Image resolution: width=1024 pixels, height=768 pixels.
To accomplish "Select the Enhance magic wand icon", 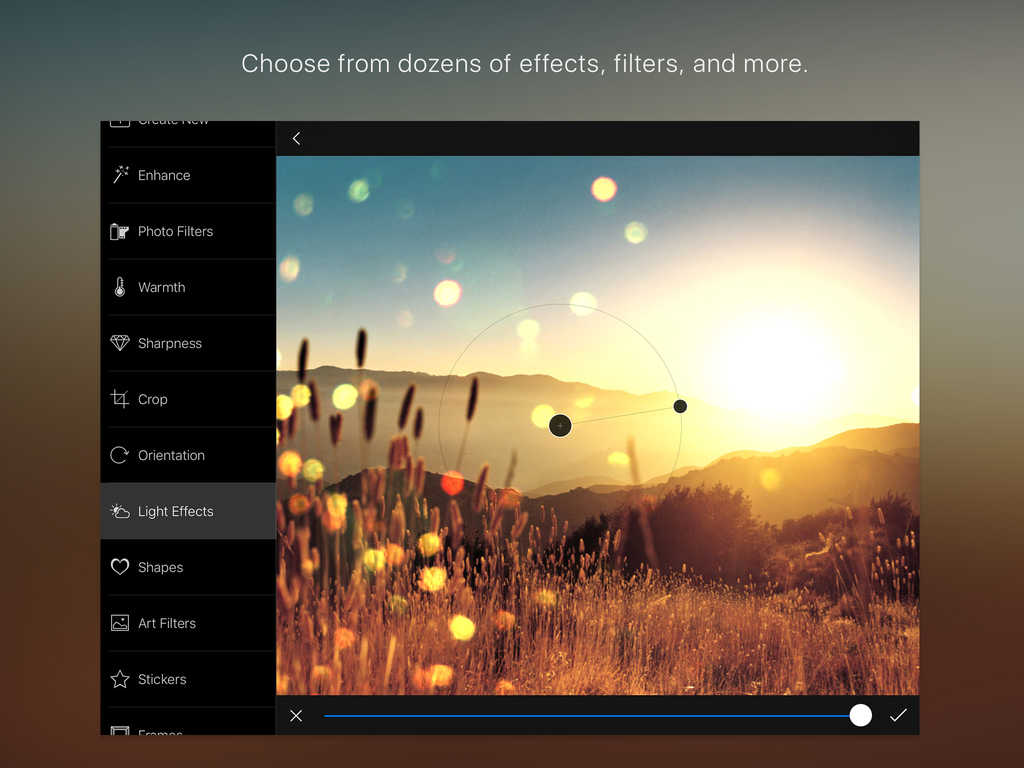I will pos(120,175).
